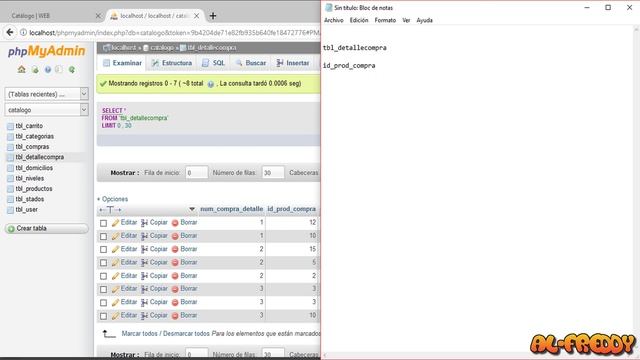Close the localhost phpMyAdmin tab
640x360 pixels.
[197, 16]
